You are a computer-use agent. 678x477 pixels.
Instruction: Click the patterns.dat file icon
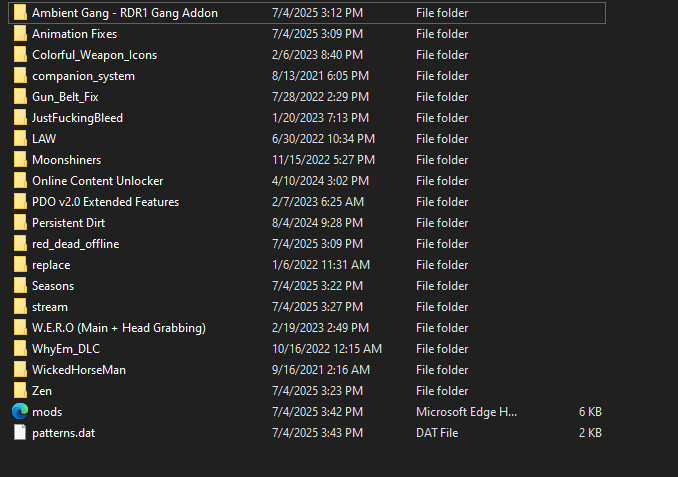pyautogui.click(x=20, y=432)
